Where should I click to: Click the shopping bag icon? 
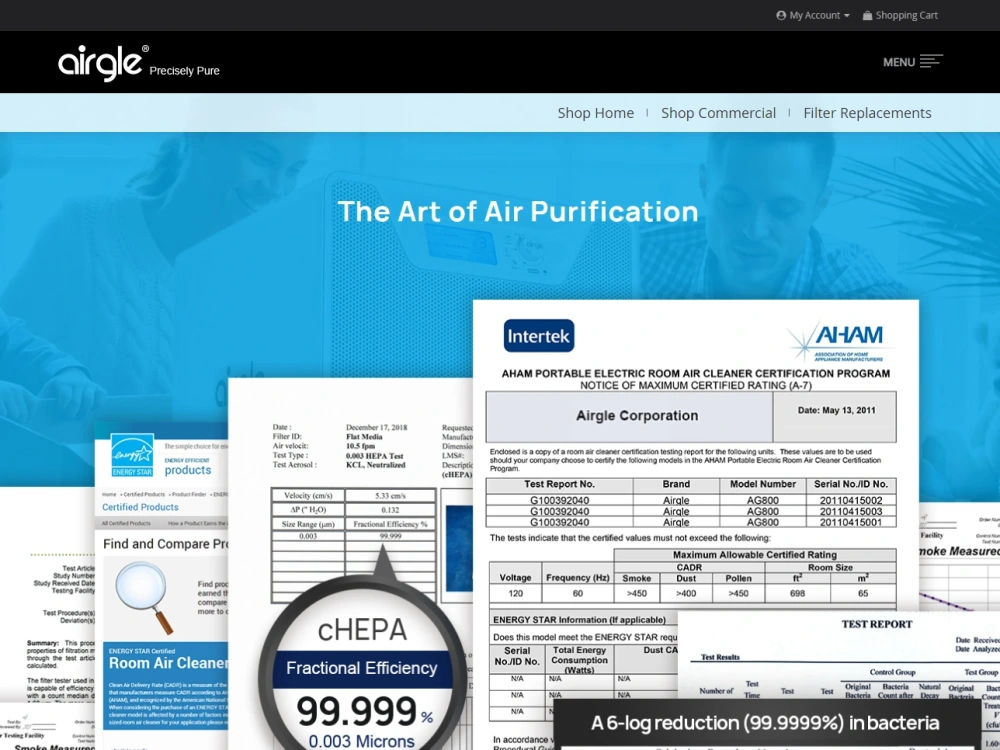point(867,15)
